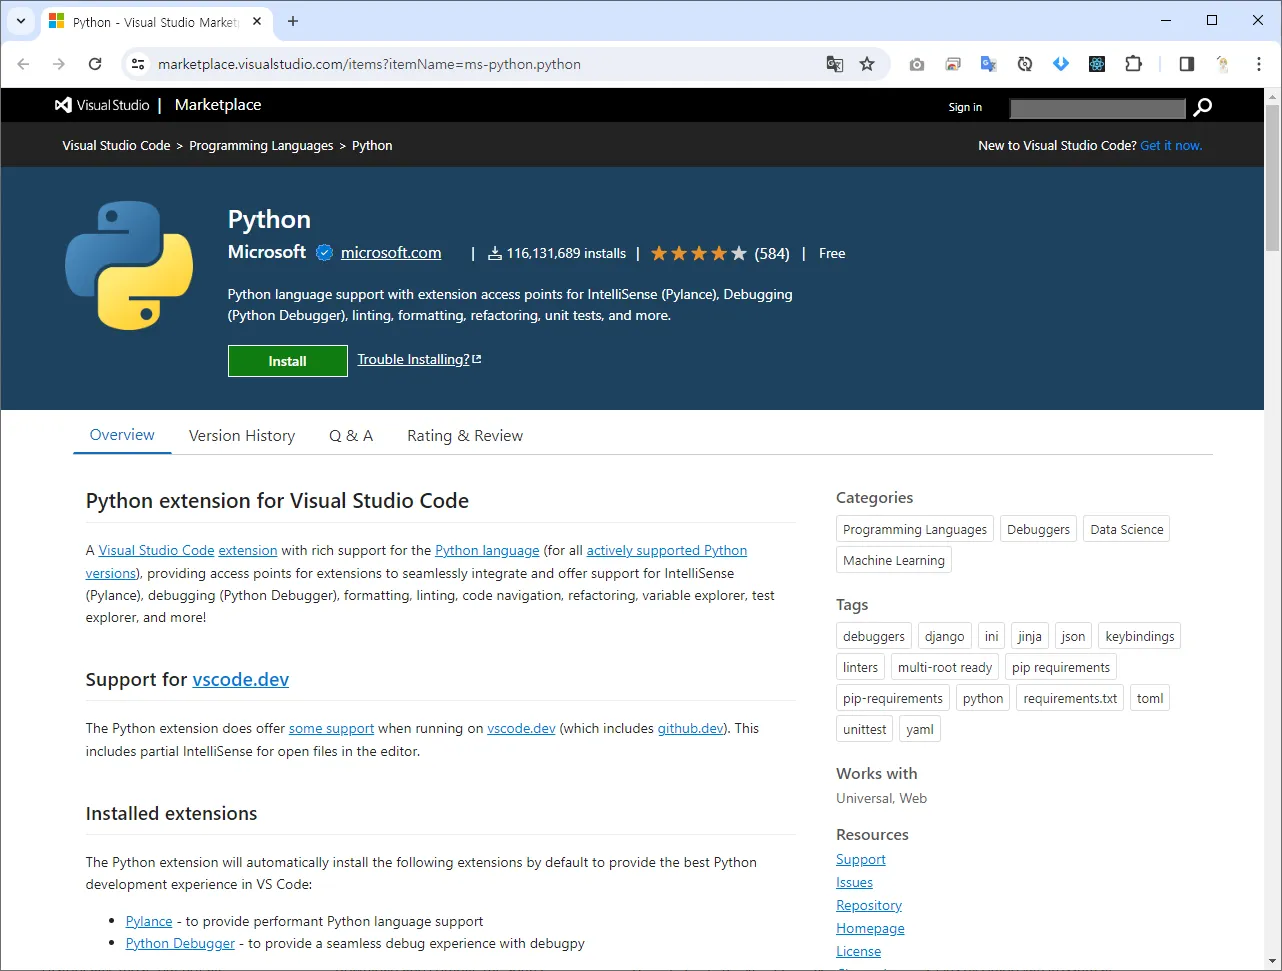Screen dimensions: 1282x971
Task: Close the Python Marketplace tab
Action: (259, 21)
